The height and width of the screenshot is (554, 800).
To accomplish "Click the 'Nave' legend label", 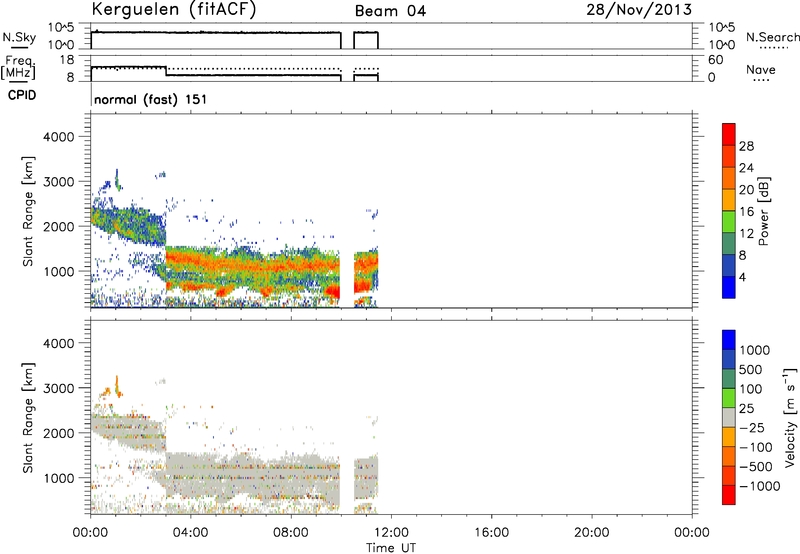I will pos(761,70).
